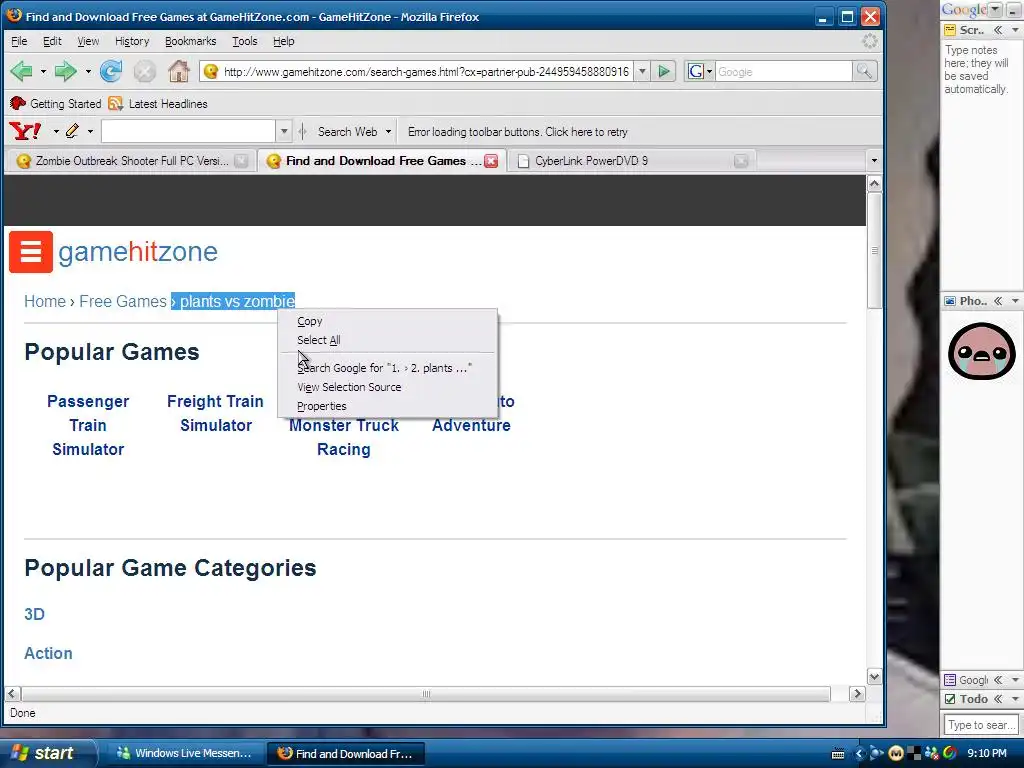Click the keyboard icon in system tray
Image resolution: width=1024 pixels, height=768 pixels.
point(839,754)
